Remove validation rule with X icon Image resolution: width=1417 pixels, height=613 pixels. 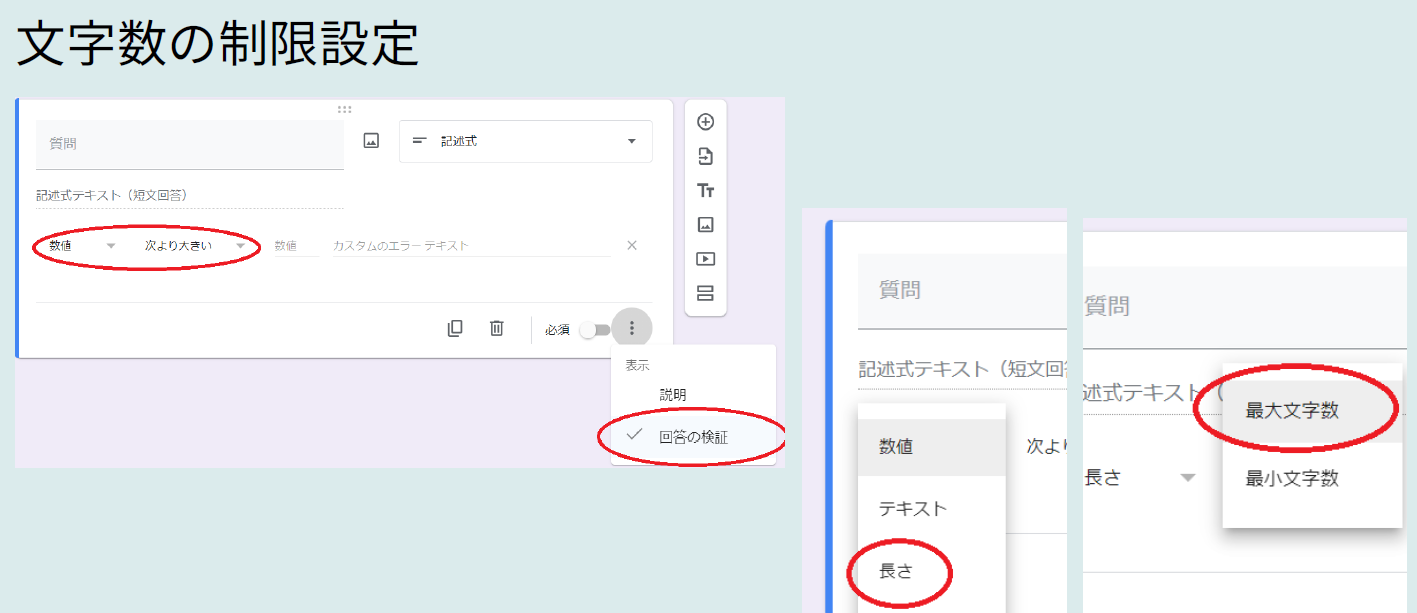[x=632, y=245]
